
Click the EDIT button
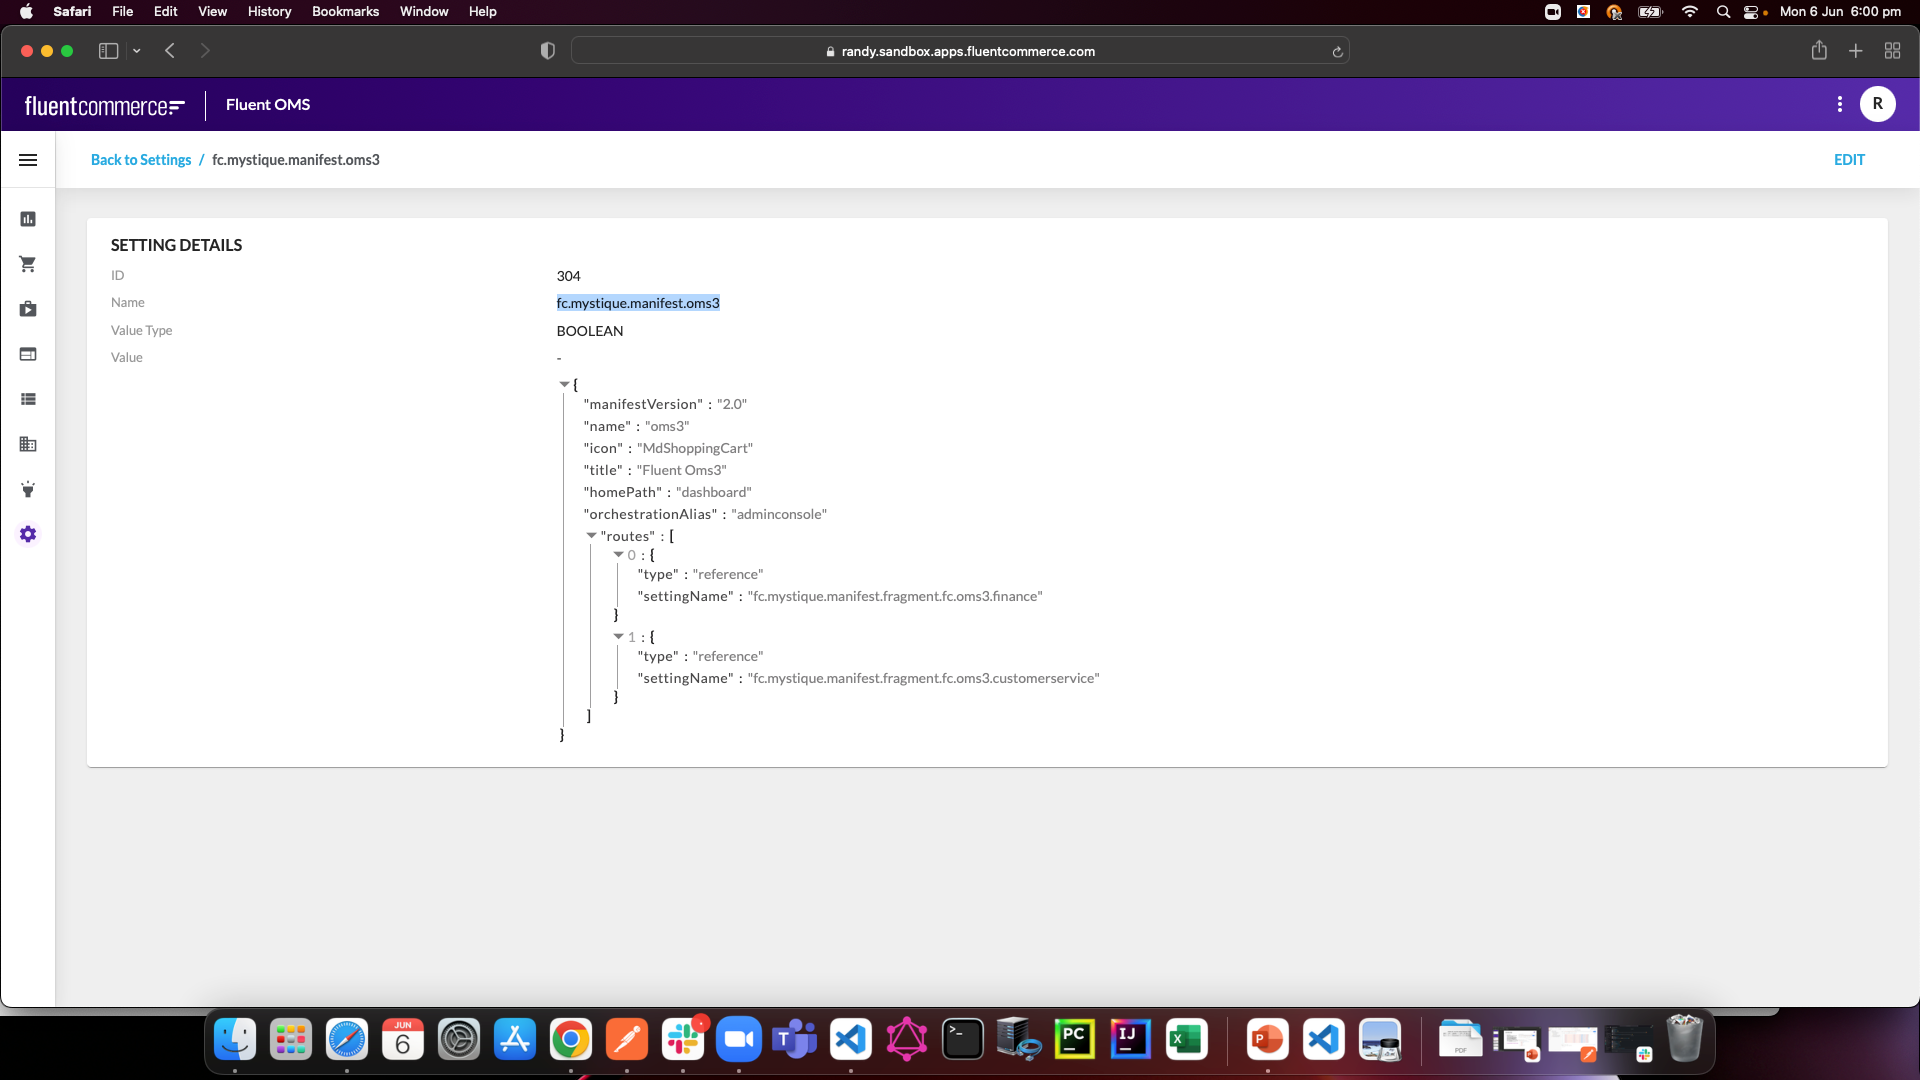click(x=1848, y=160)
